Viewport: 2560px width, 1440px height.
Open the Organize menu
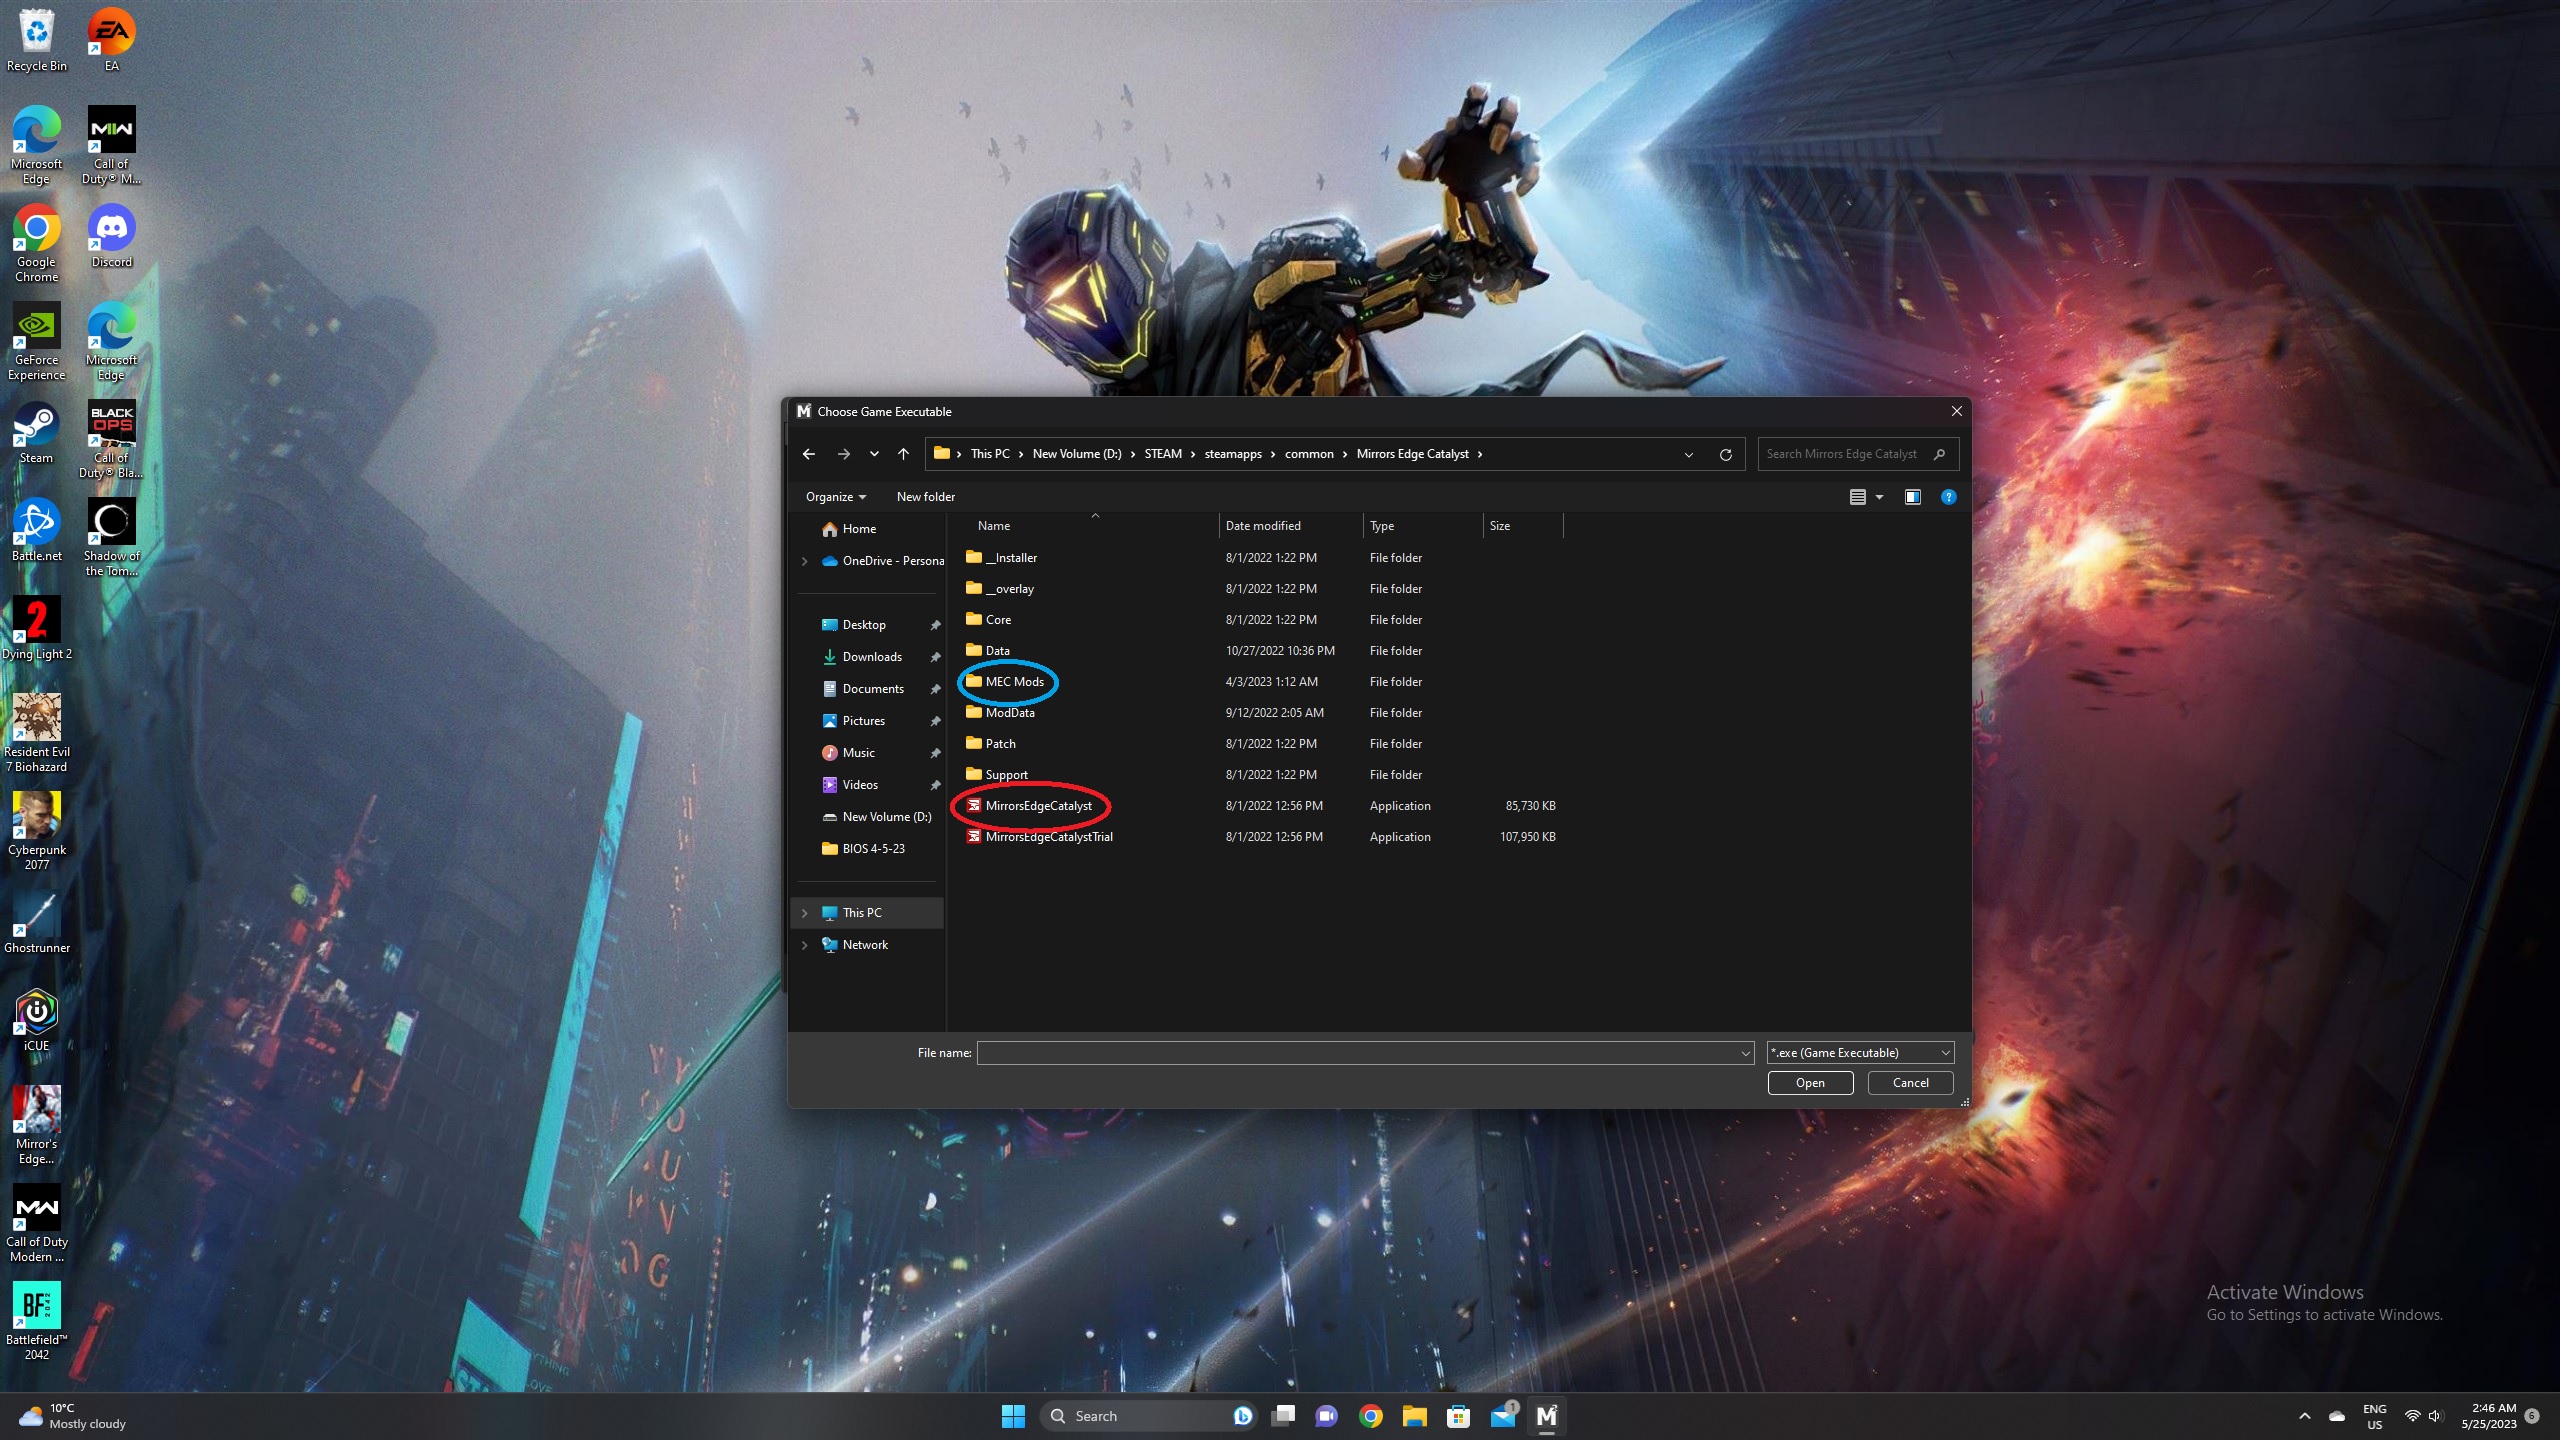click(x=835, y=497)
